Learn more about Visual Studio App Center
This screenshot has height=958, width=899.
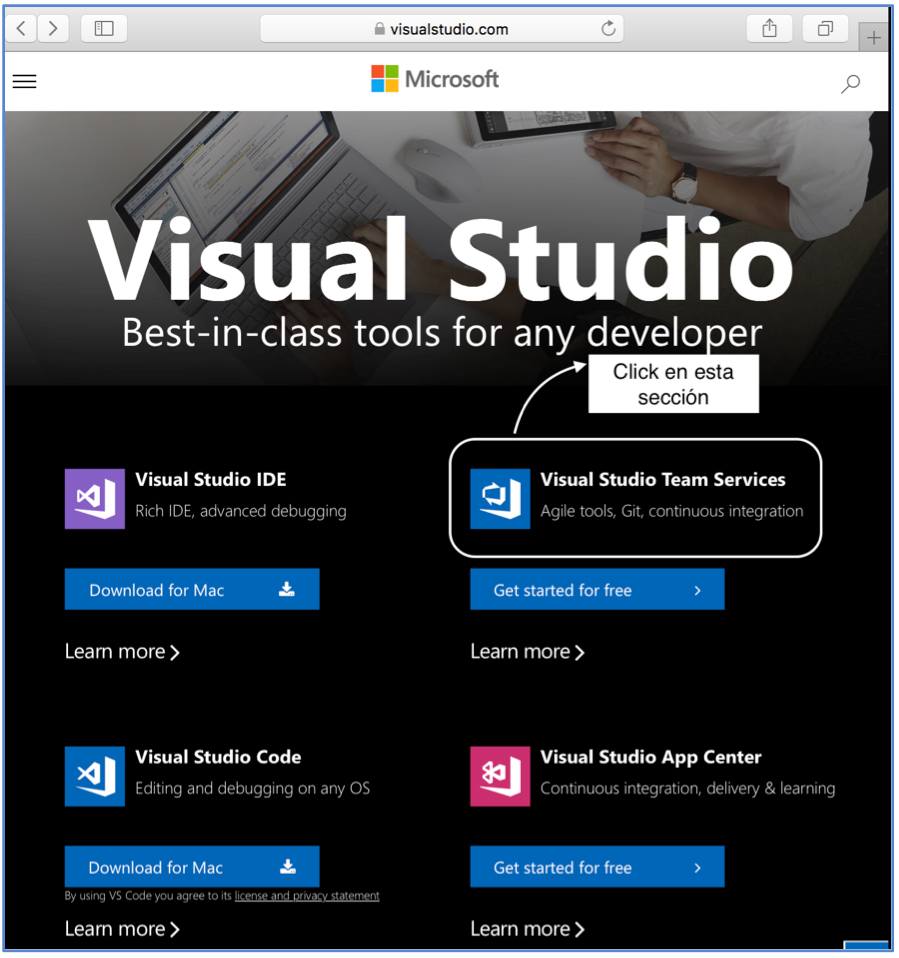point(527,929)
